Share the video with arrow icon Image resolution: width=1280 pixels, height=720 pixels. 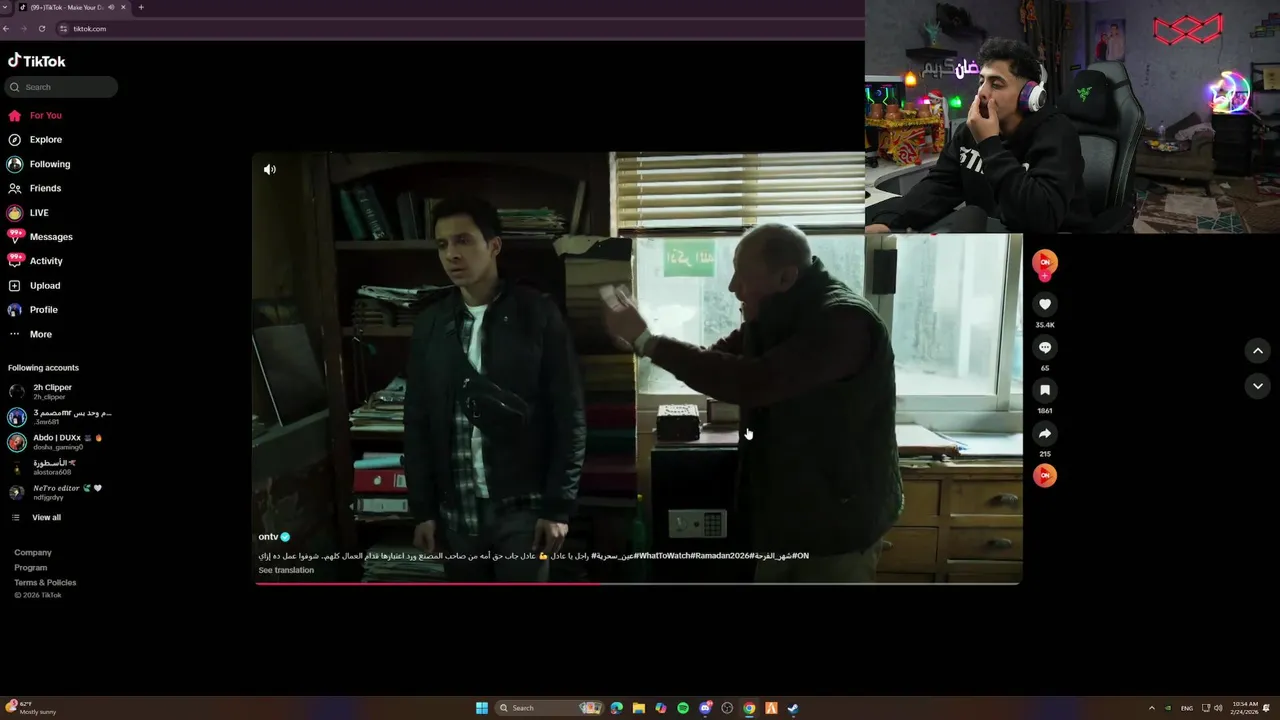coord(1045,433)
